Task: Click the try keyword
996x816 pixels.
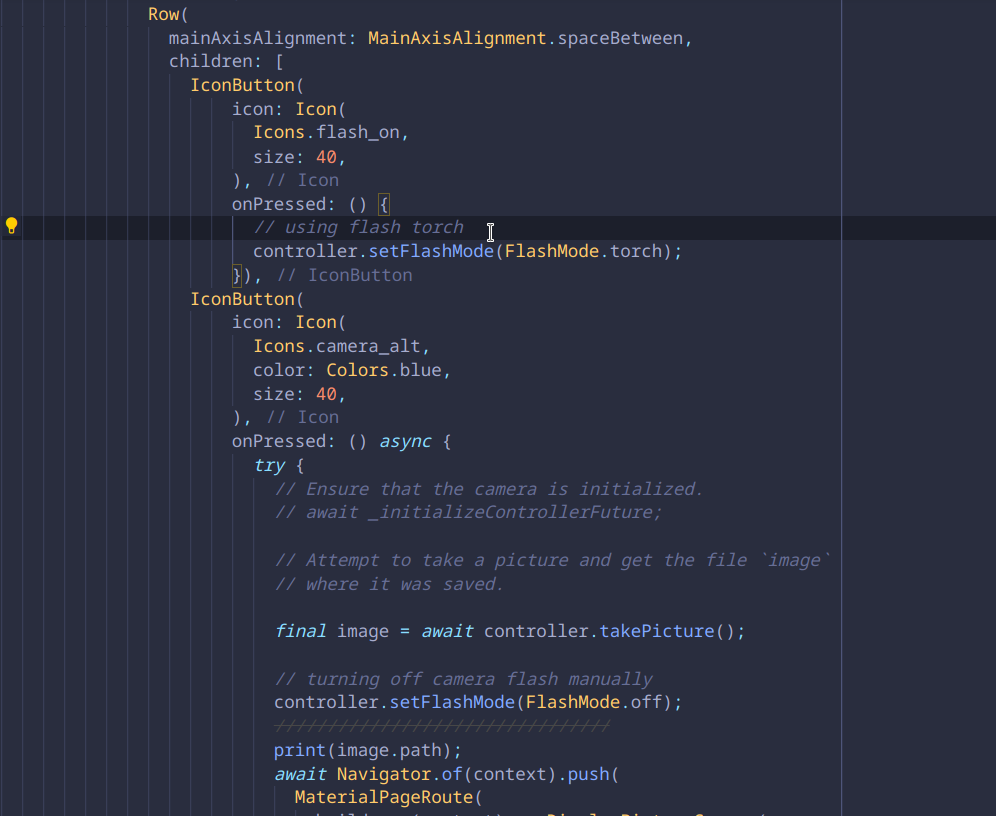Action: [x=269, y=465]
